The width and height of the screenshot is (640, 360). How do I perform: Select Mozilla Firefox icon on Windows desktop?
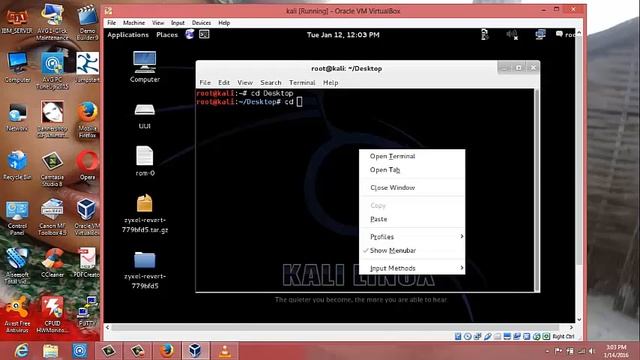coord(87,120)
